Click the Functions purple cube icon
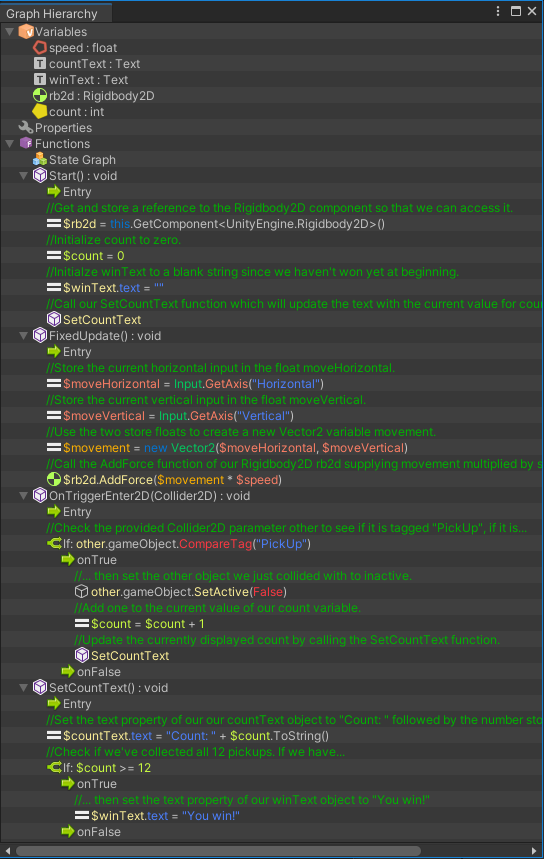 click(x=26, y=144)
